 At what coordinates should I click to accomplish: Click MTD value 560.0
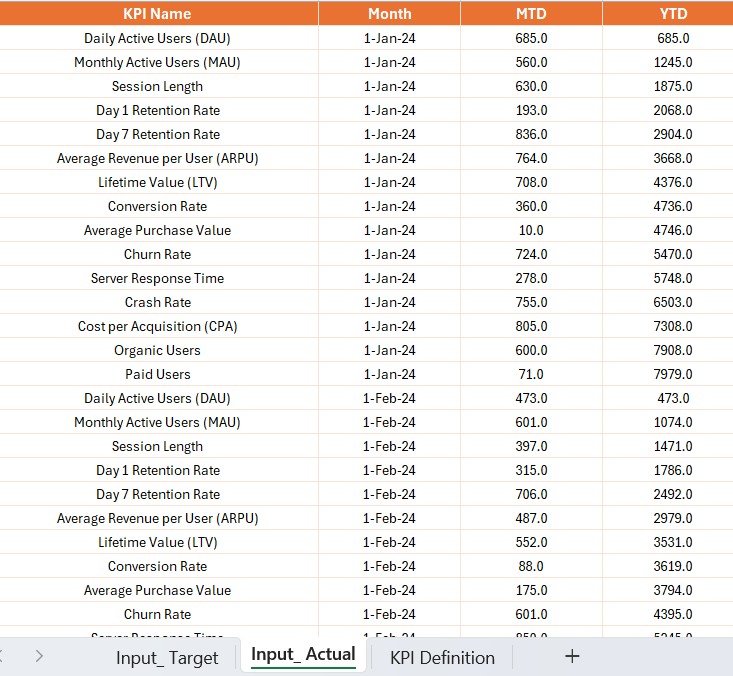(531, 62)
